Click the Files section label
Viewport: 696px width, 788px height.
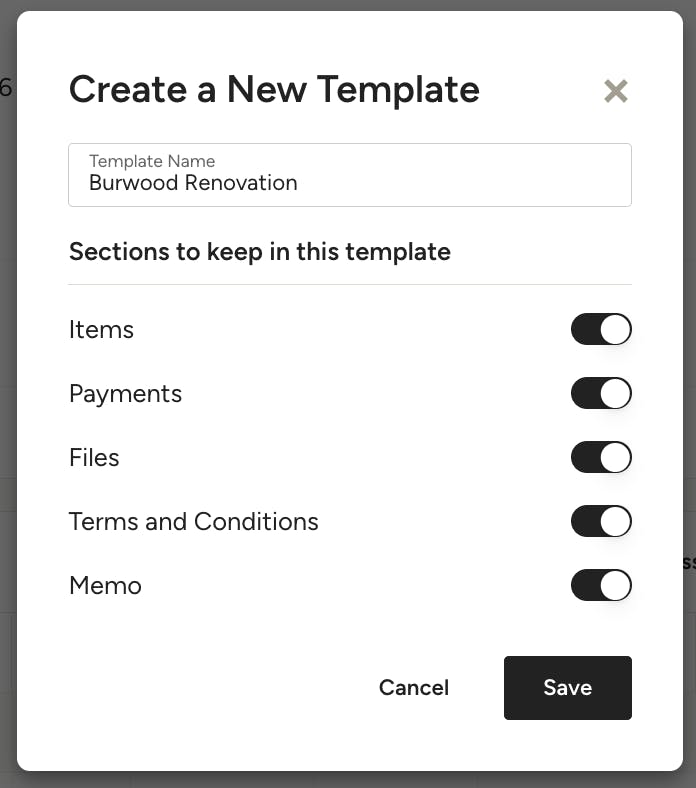coord(94,458)
